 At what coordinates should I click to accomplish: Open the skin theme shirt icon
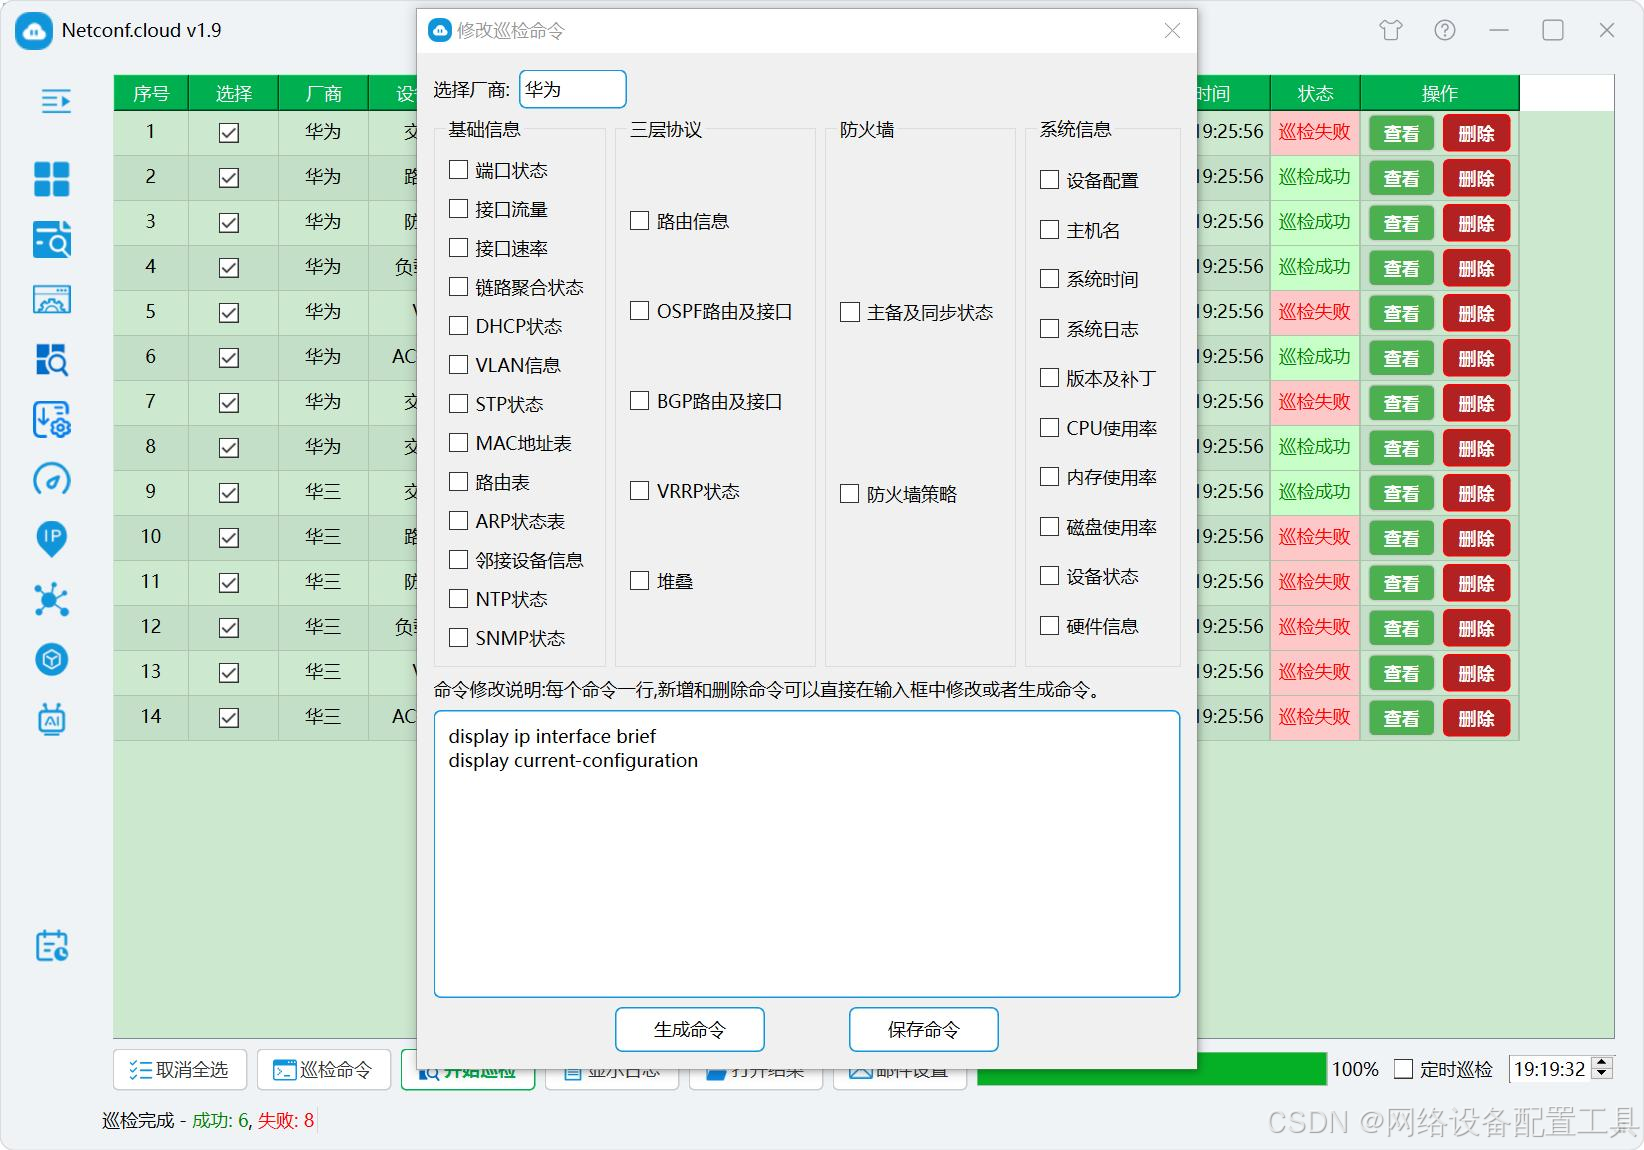[1391, 30]
